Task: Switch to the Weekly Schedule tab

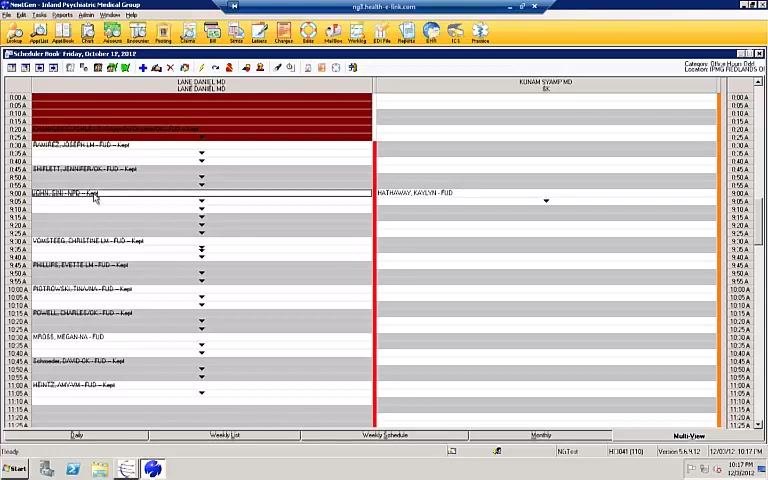Action: pyautogui.click(x=384, y=435)
